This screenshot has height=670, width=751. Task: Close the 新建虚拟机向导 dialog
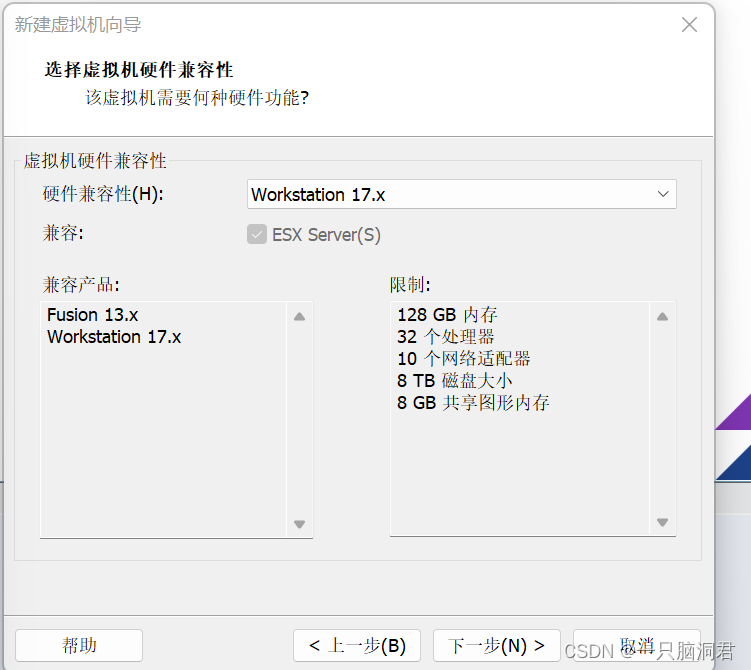(x=689, y=24)
